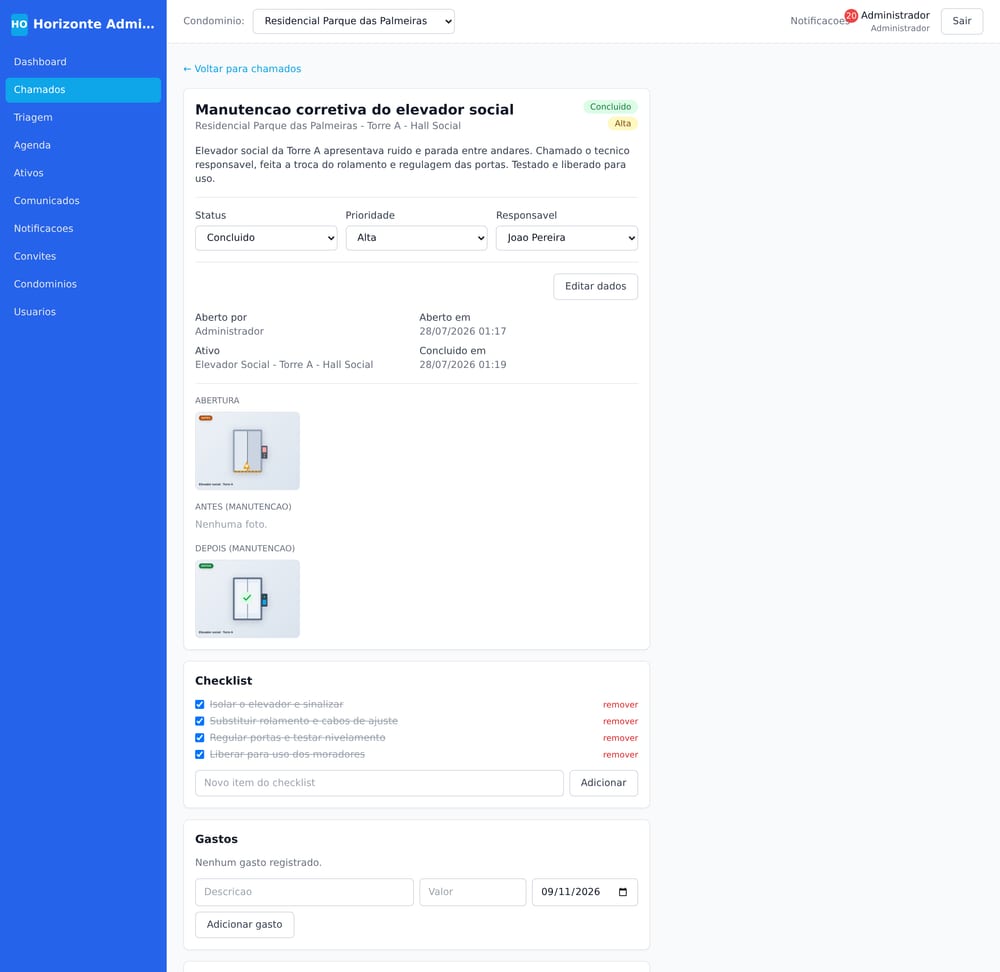The image size is (1000, 972).
Task: Click the 'Alta' priority badge in the header
Action: (x=622, y=124)
